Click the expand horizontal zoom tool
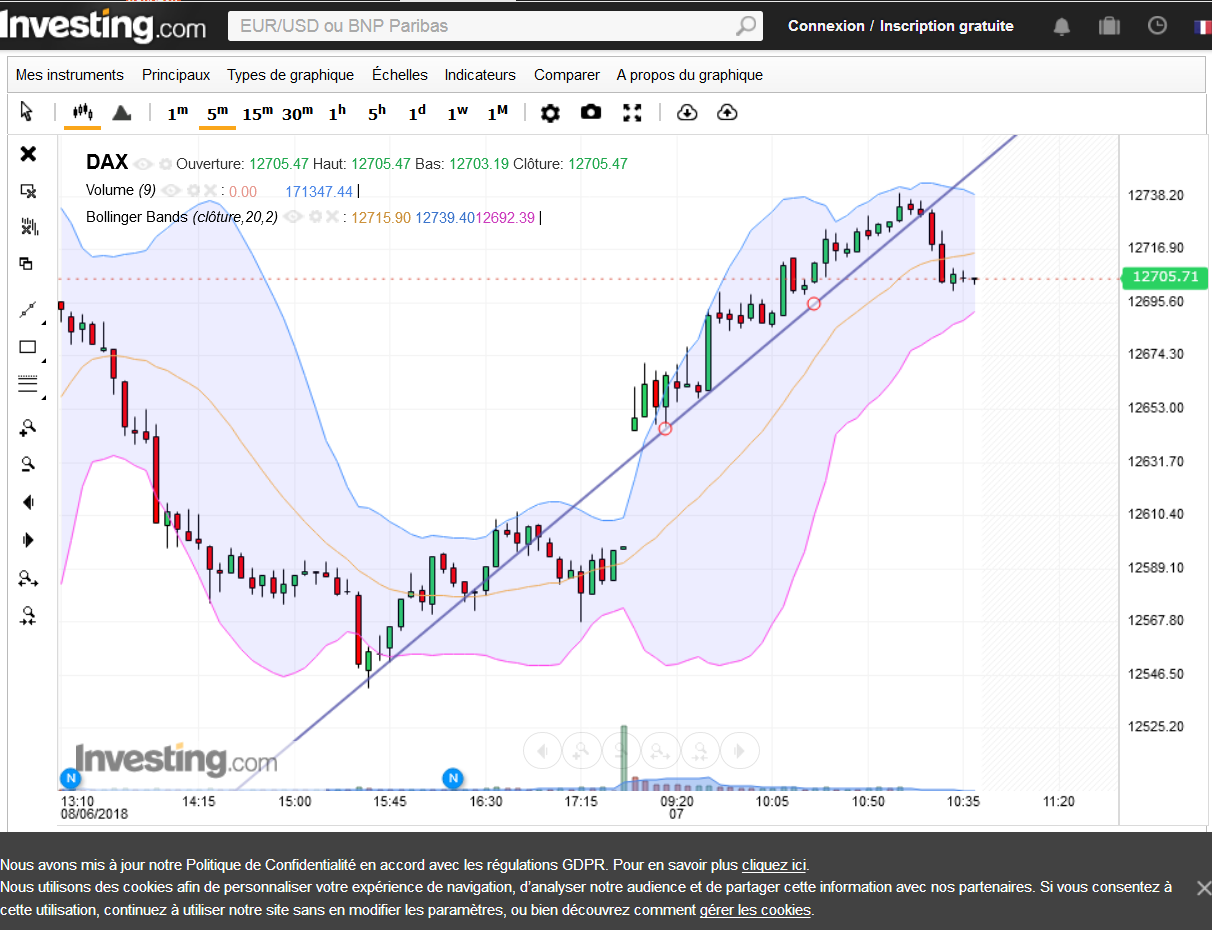This screenshot has height=930, width=1212. (x=28, y=578)
